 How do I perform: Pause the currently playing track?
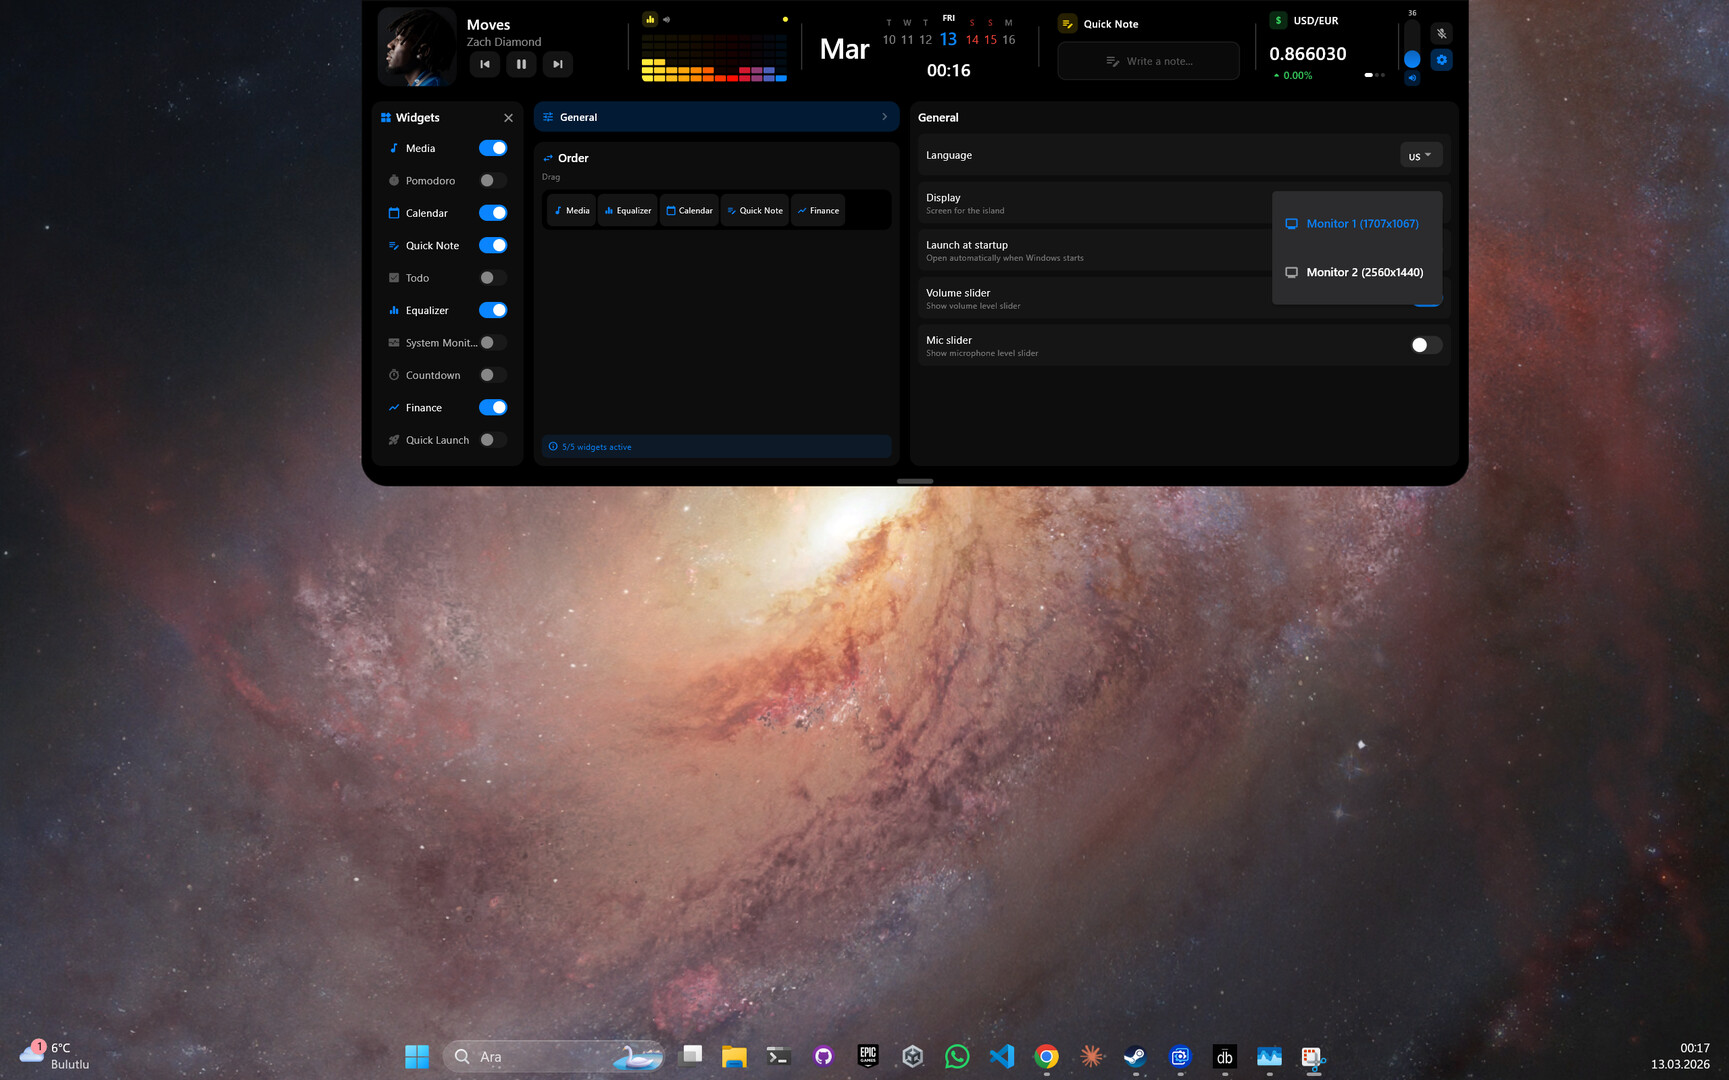[x=521, y=64]
